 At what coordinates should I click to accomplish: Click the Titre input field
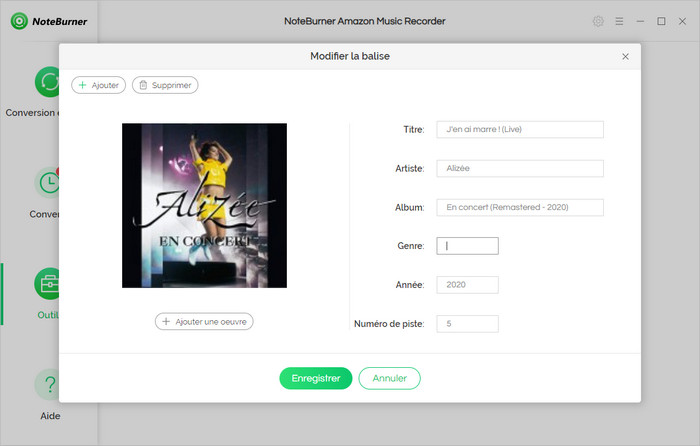click(520, 129)
